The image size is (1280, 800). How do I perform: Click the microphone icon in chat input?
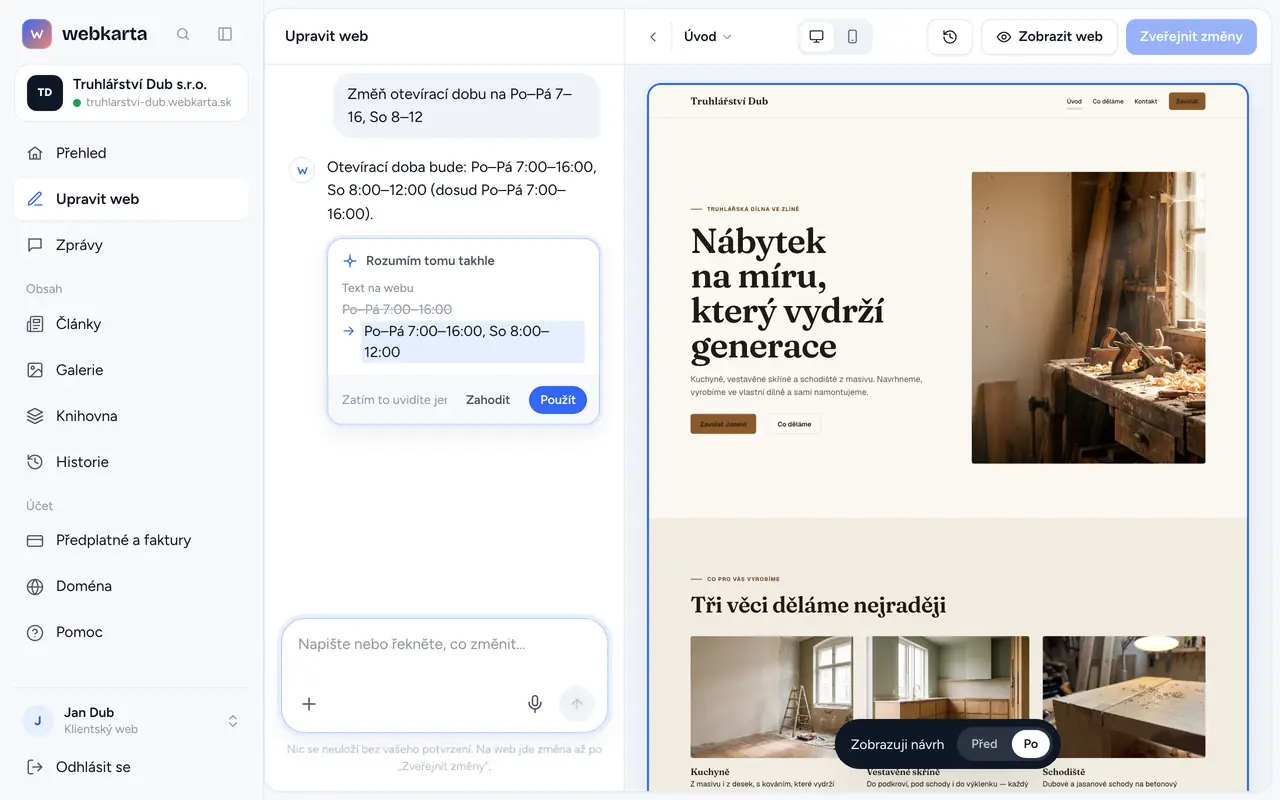535,704
